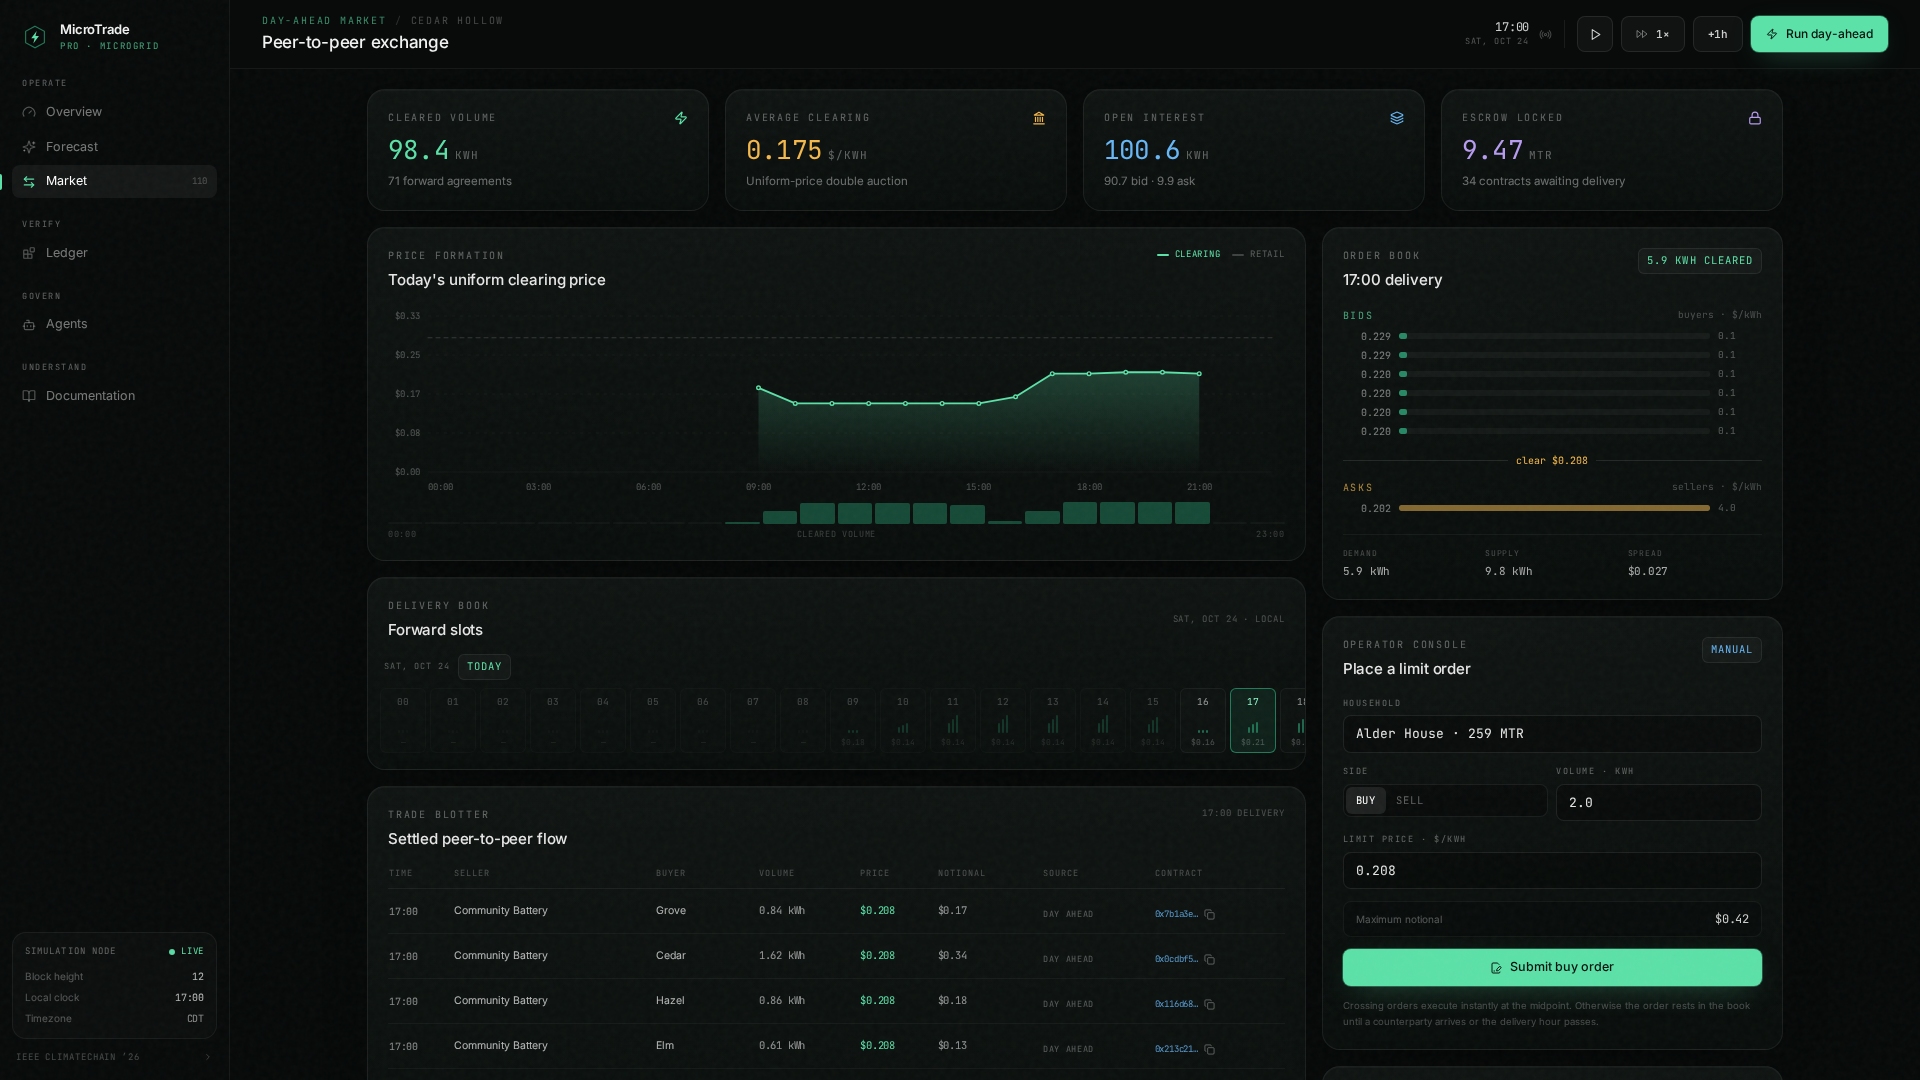Select the BUY side option
Image resolution: width=1920 pixels, height=1080 pixels.
coord(1366,801)
